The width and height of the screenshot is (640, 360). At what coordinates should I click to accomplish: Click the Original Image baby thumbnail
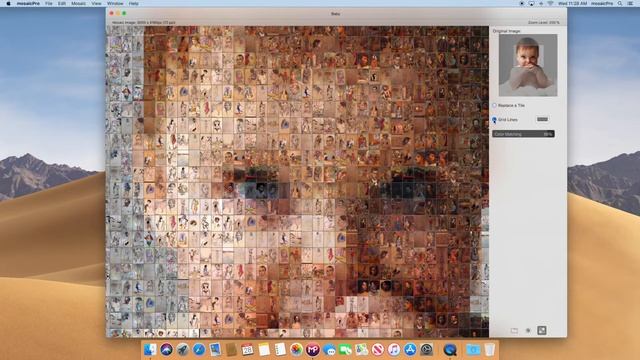coord(528,65)
